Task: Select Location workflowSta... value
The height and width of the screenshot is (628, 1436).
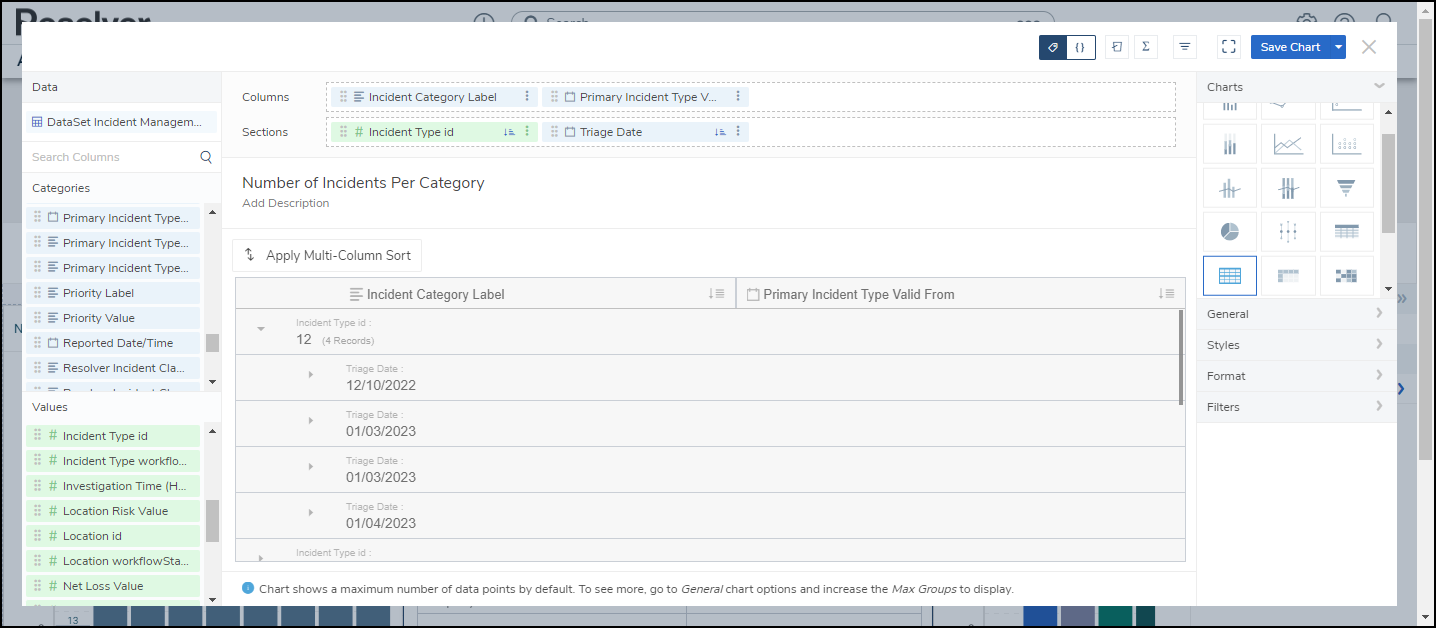Action: tap(113, 561)
